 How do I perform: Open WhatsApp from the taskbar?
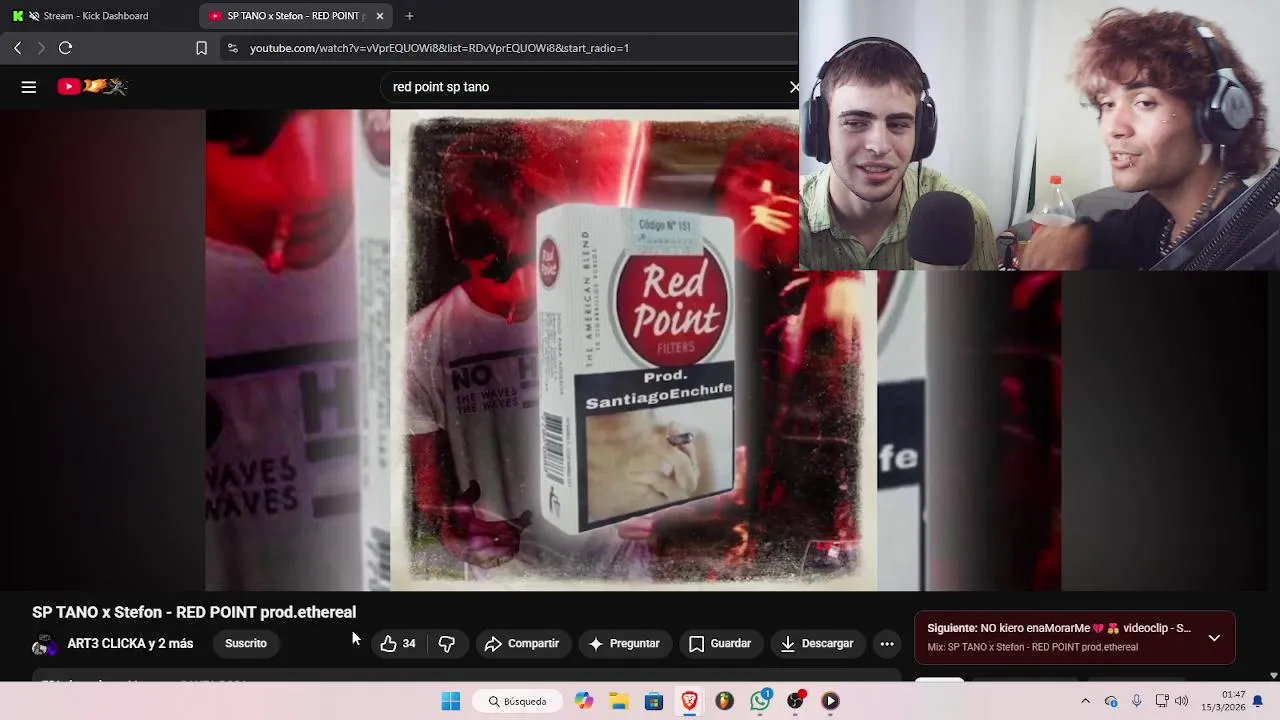(760, 701)
